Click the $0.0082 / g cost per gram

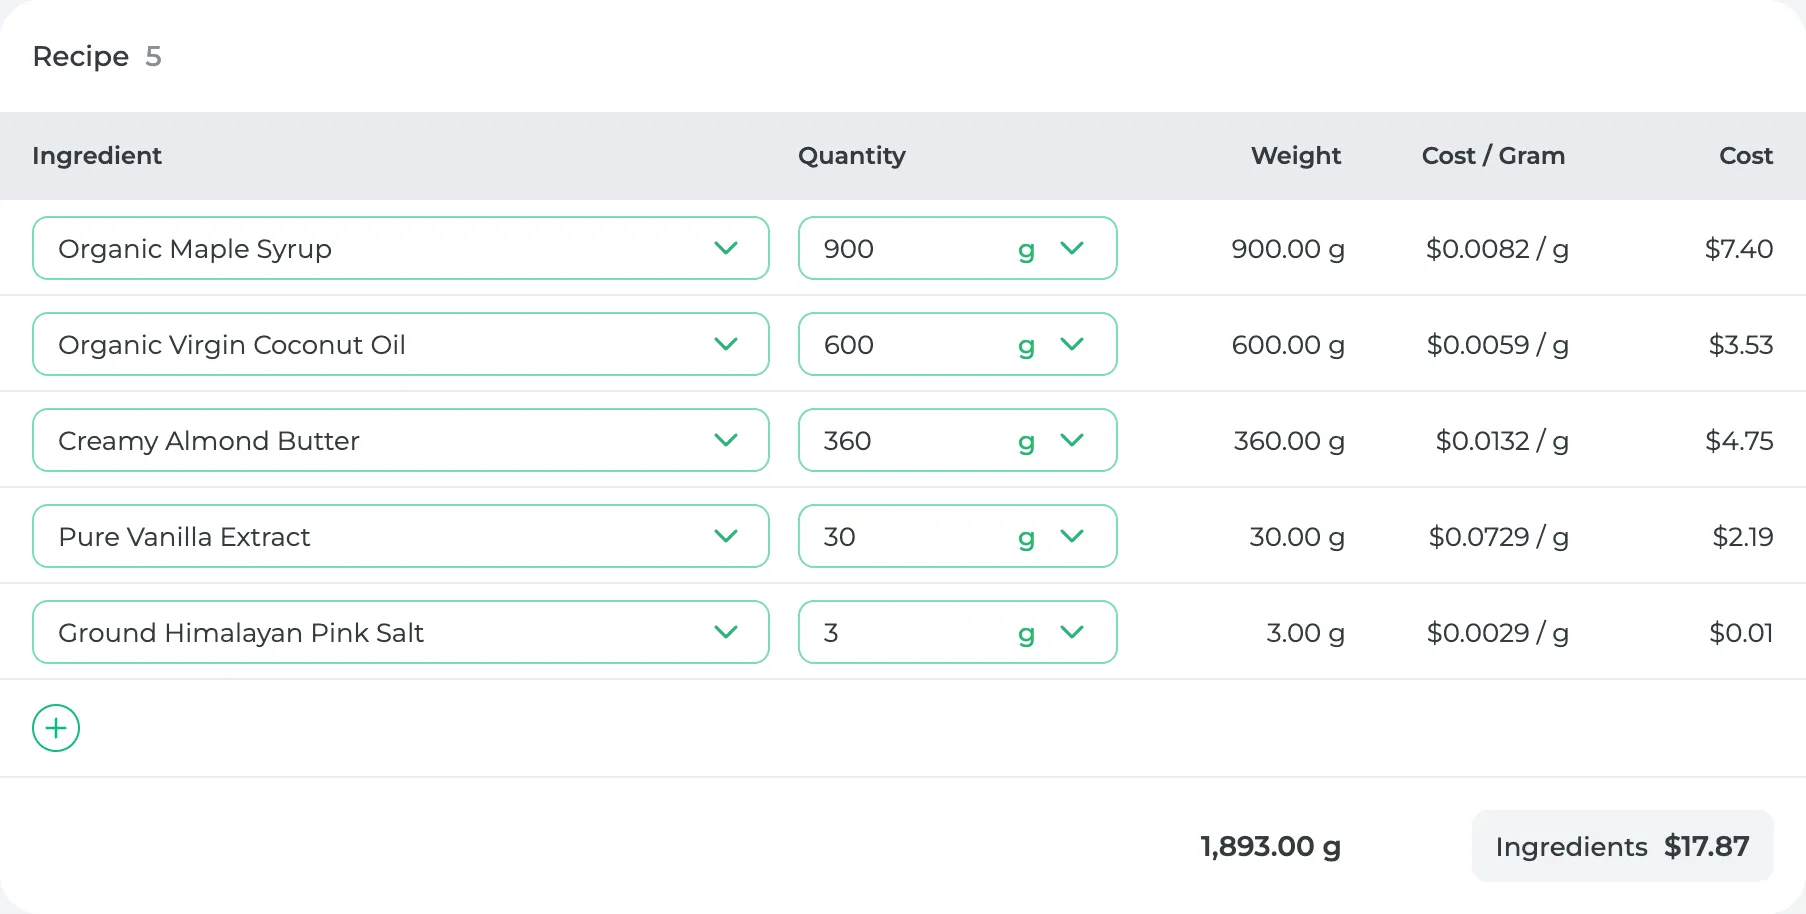coord(1497,249)
